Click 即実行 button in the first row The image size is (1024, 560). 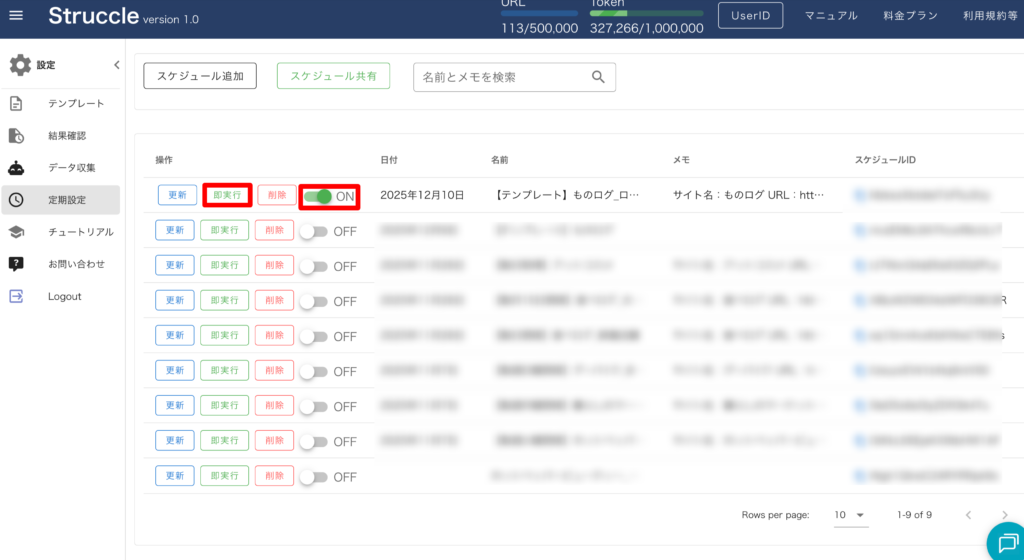coord(227,196)
